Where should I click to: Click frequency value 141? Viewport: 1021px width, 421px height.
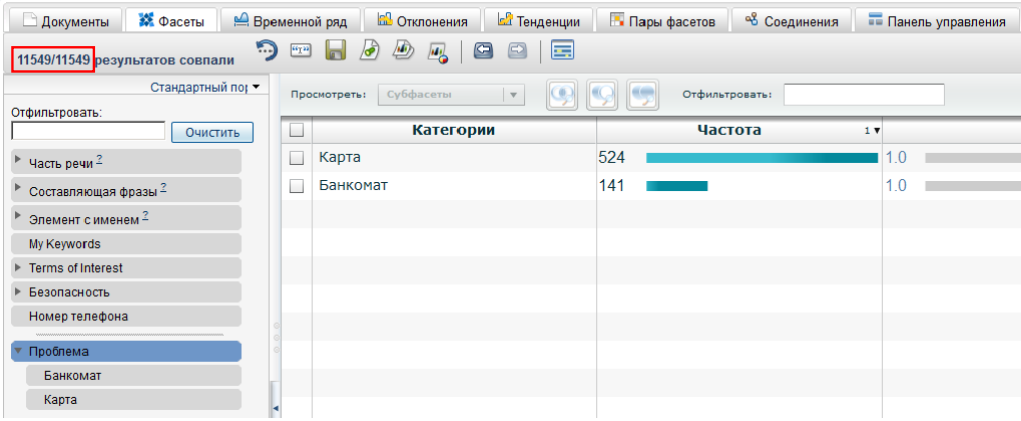pos(611,186)
